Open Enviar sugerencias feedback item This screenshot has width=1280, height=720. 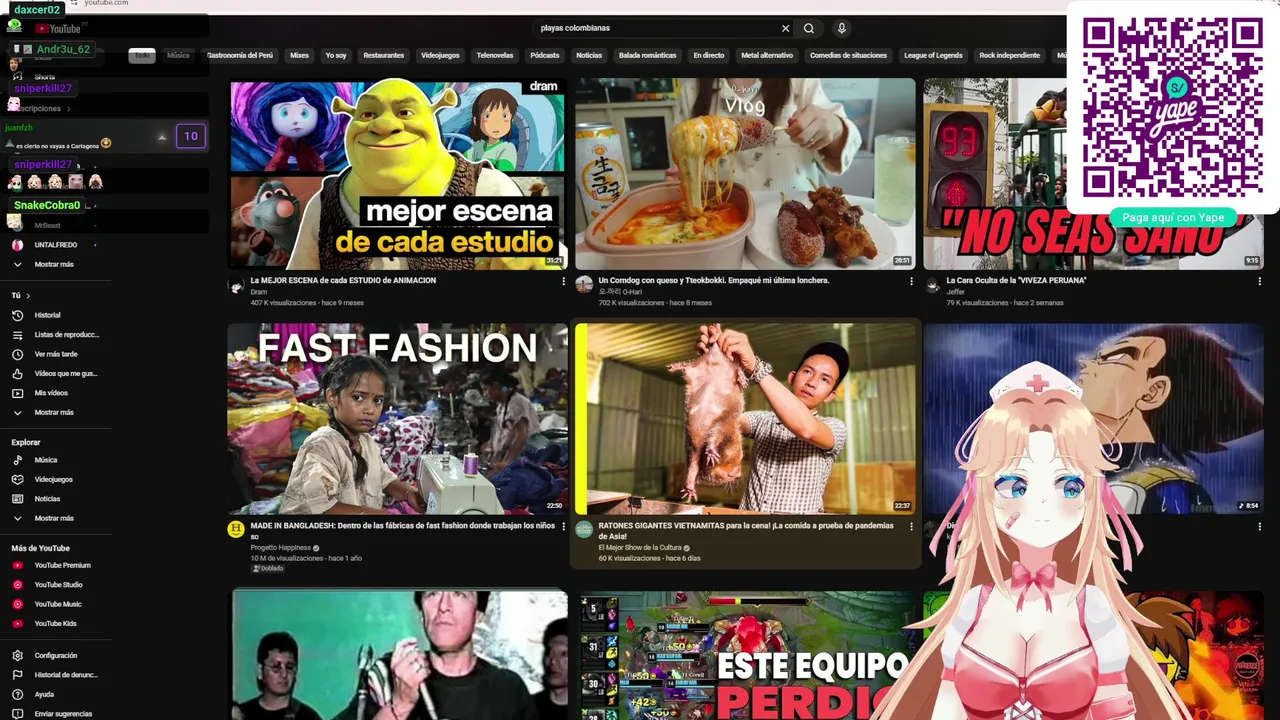52,714
